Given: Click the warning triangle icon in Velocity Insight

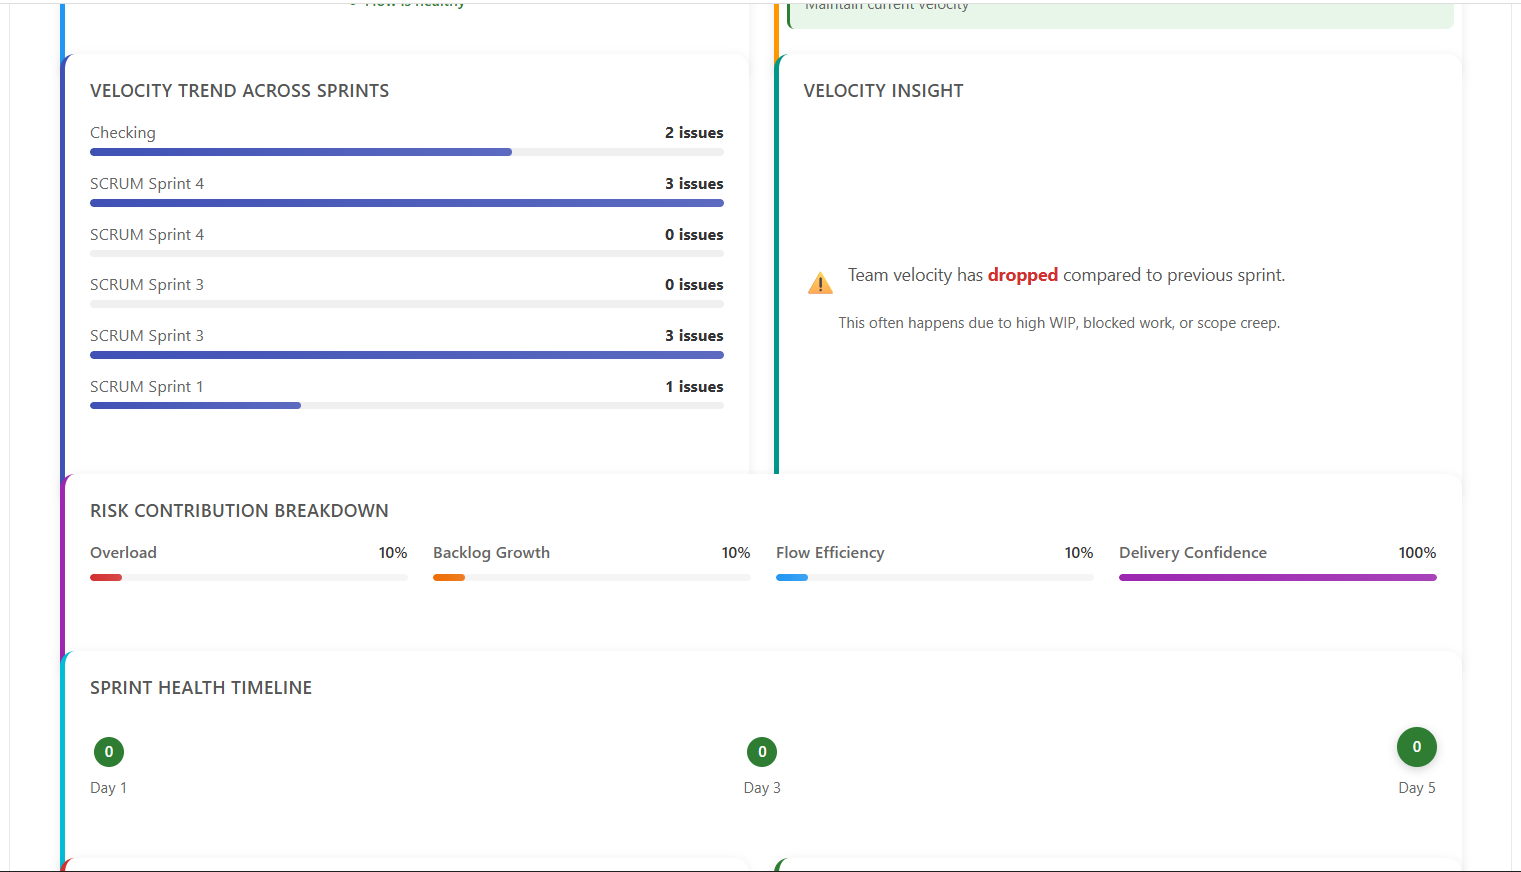Looking at the screenshot, I should 820,283.
